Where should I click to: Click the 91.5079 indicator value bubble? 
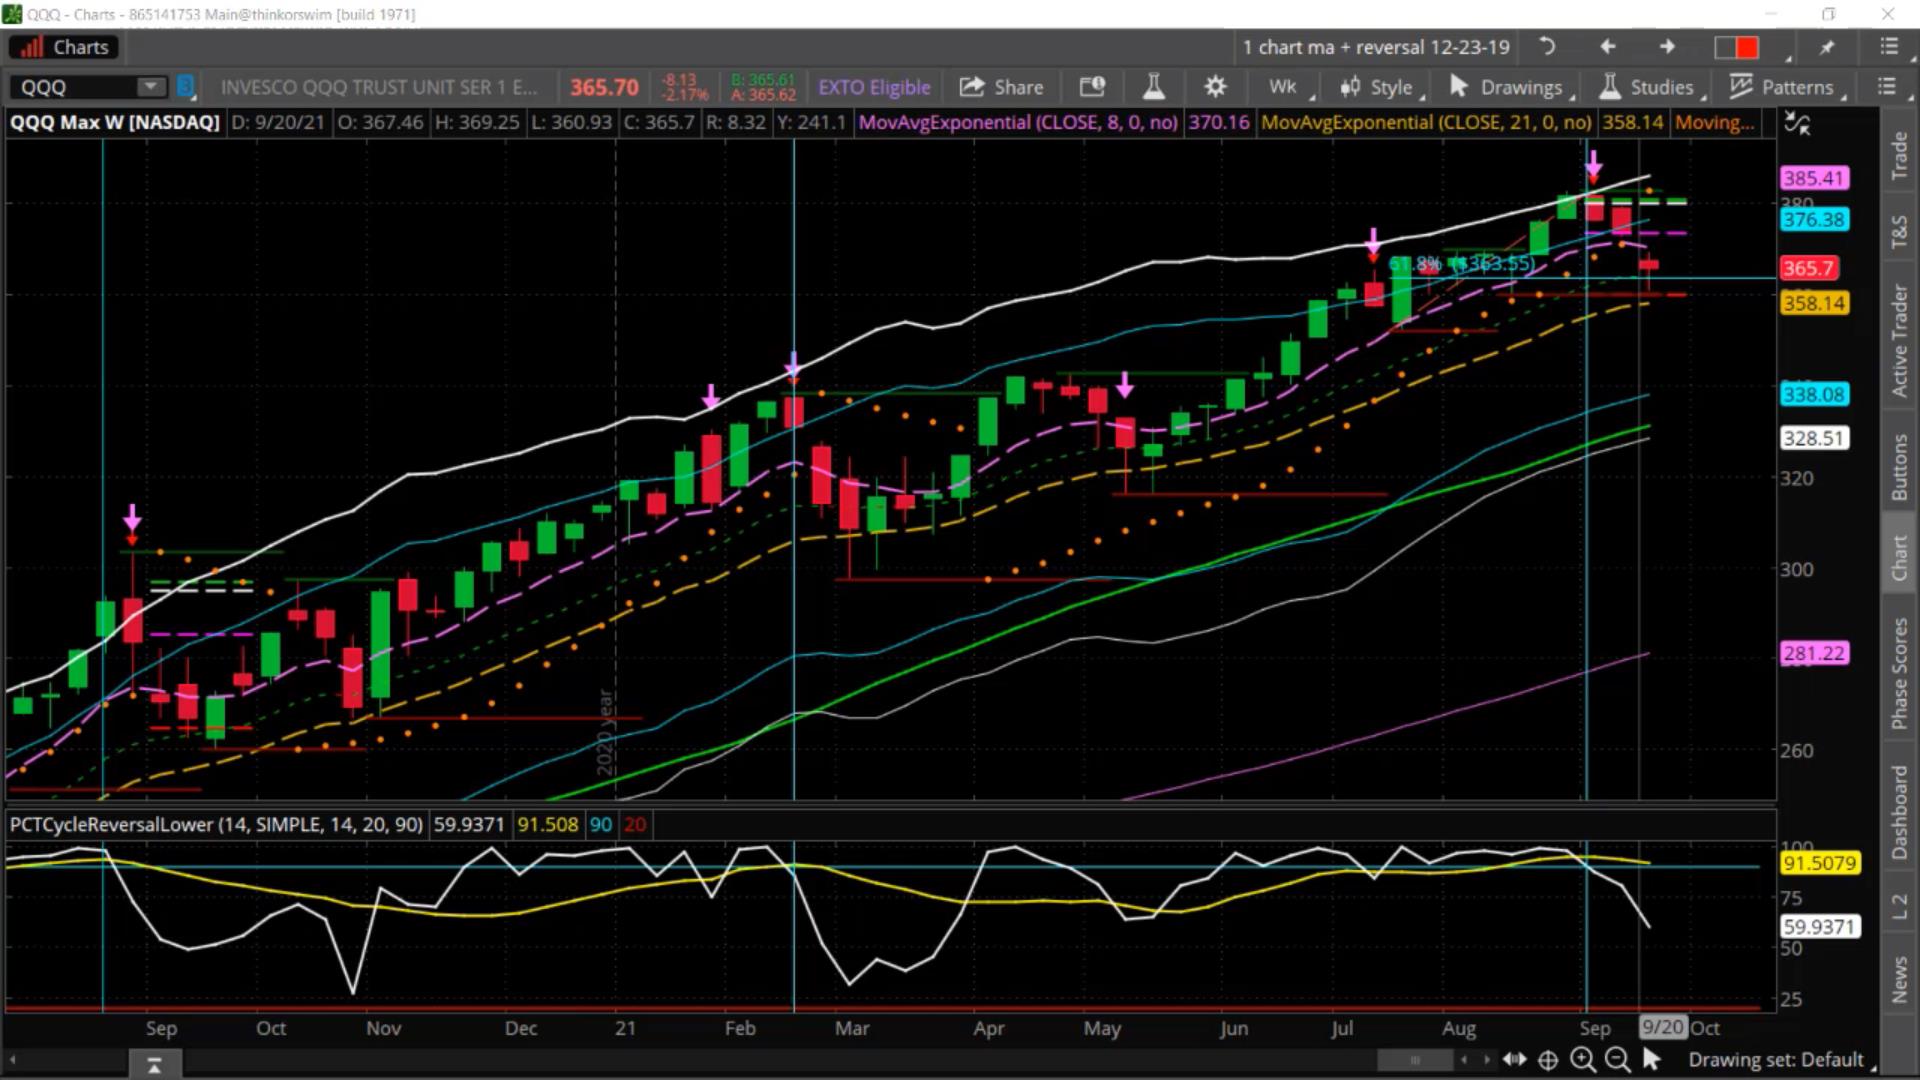[1819, 863]
